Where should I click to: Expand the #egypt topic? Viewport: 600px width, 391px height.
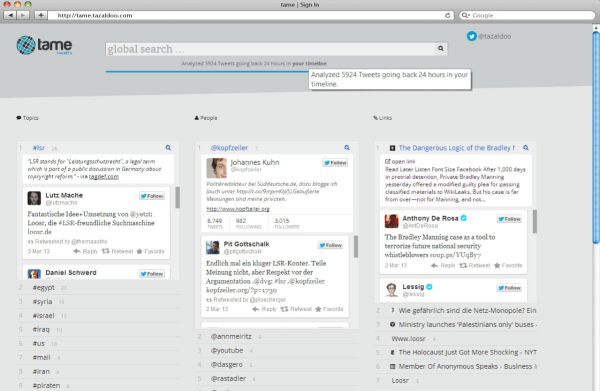(x=98, y=287)
